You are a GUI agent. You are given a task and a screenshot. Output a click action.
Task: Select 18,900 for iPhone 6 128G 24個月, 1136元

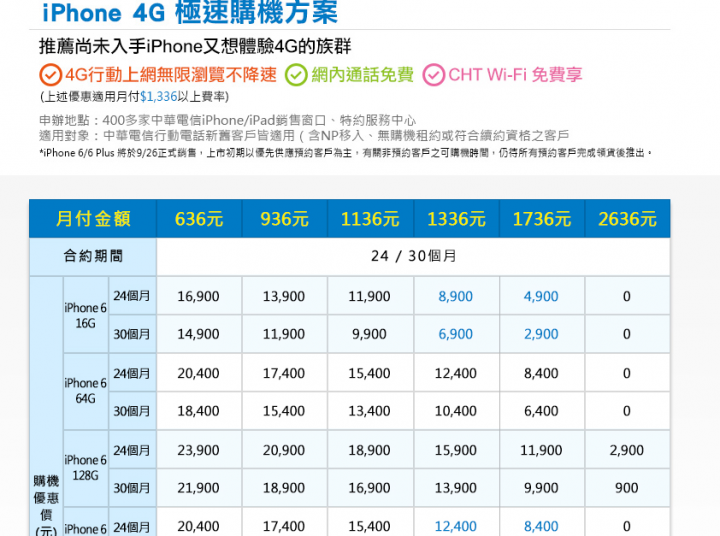369,451
